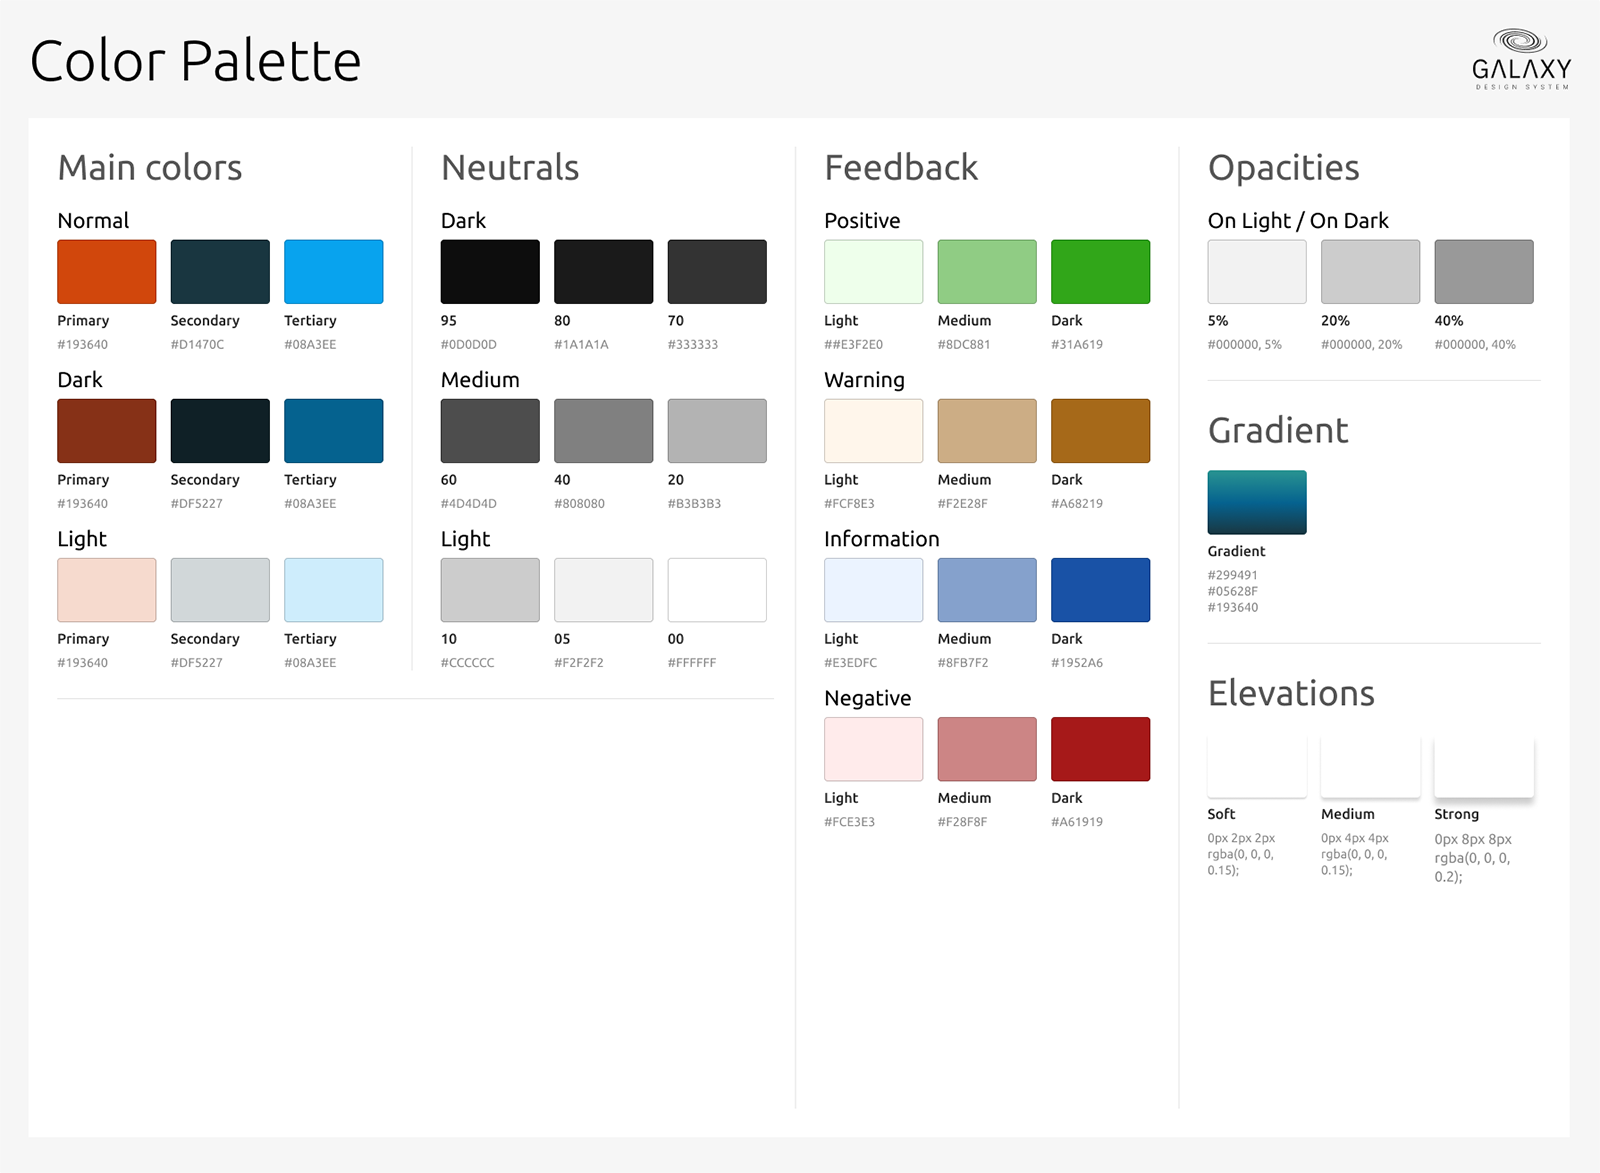Click the Information Dark blue swatch

tap(1100, 590)
